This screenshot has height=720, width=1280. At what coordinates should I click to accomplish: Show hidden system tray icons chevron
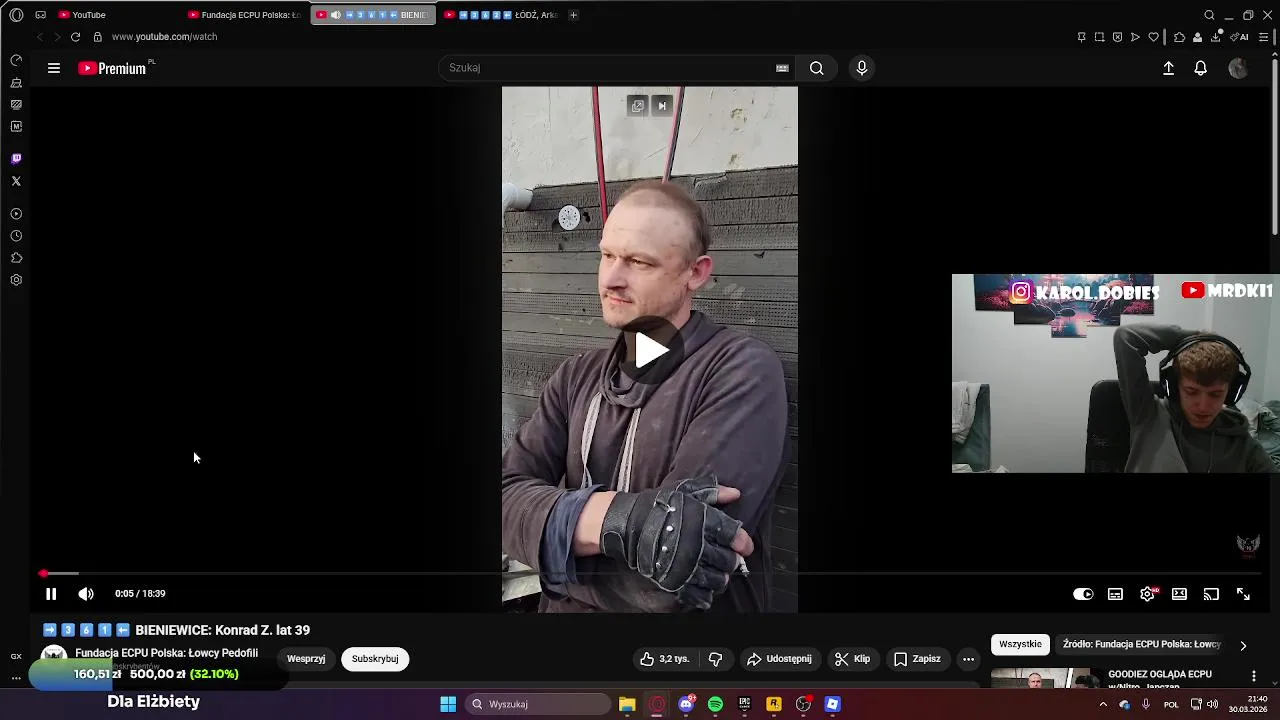1103,704
